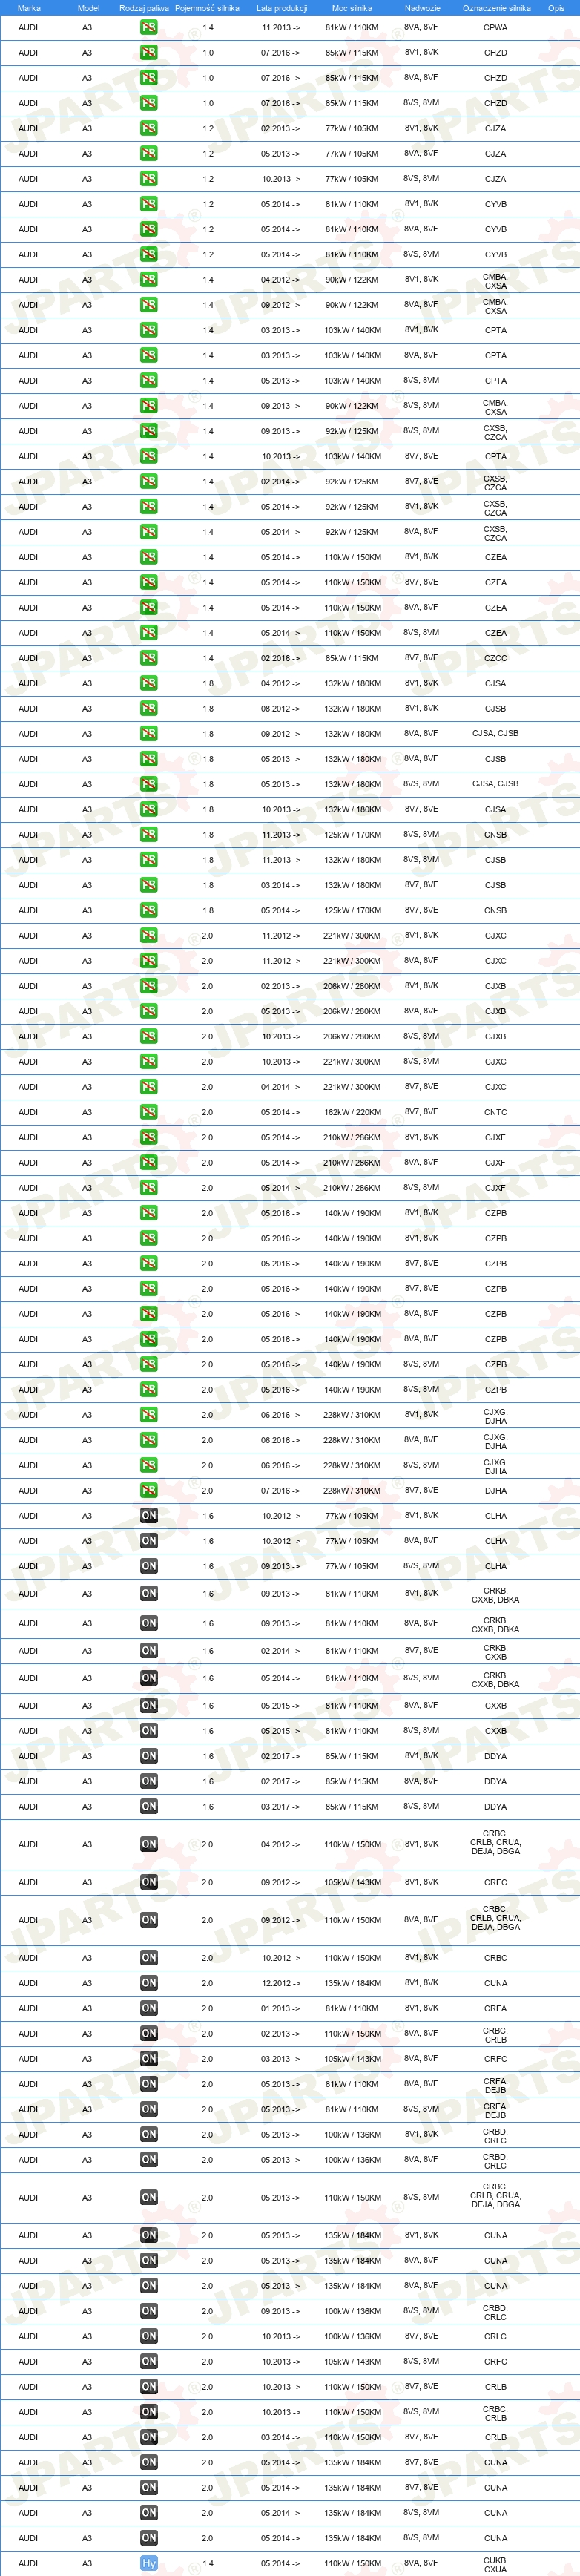Click the PB petrol icon in the CPWA row

(x=148, y=28)
